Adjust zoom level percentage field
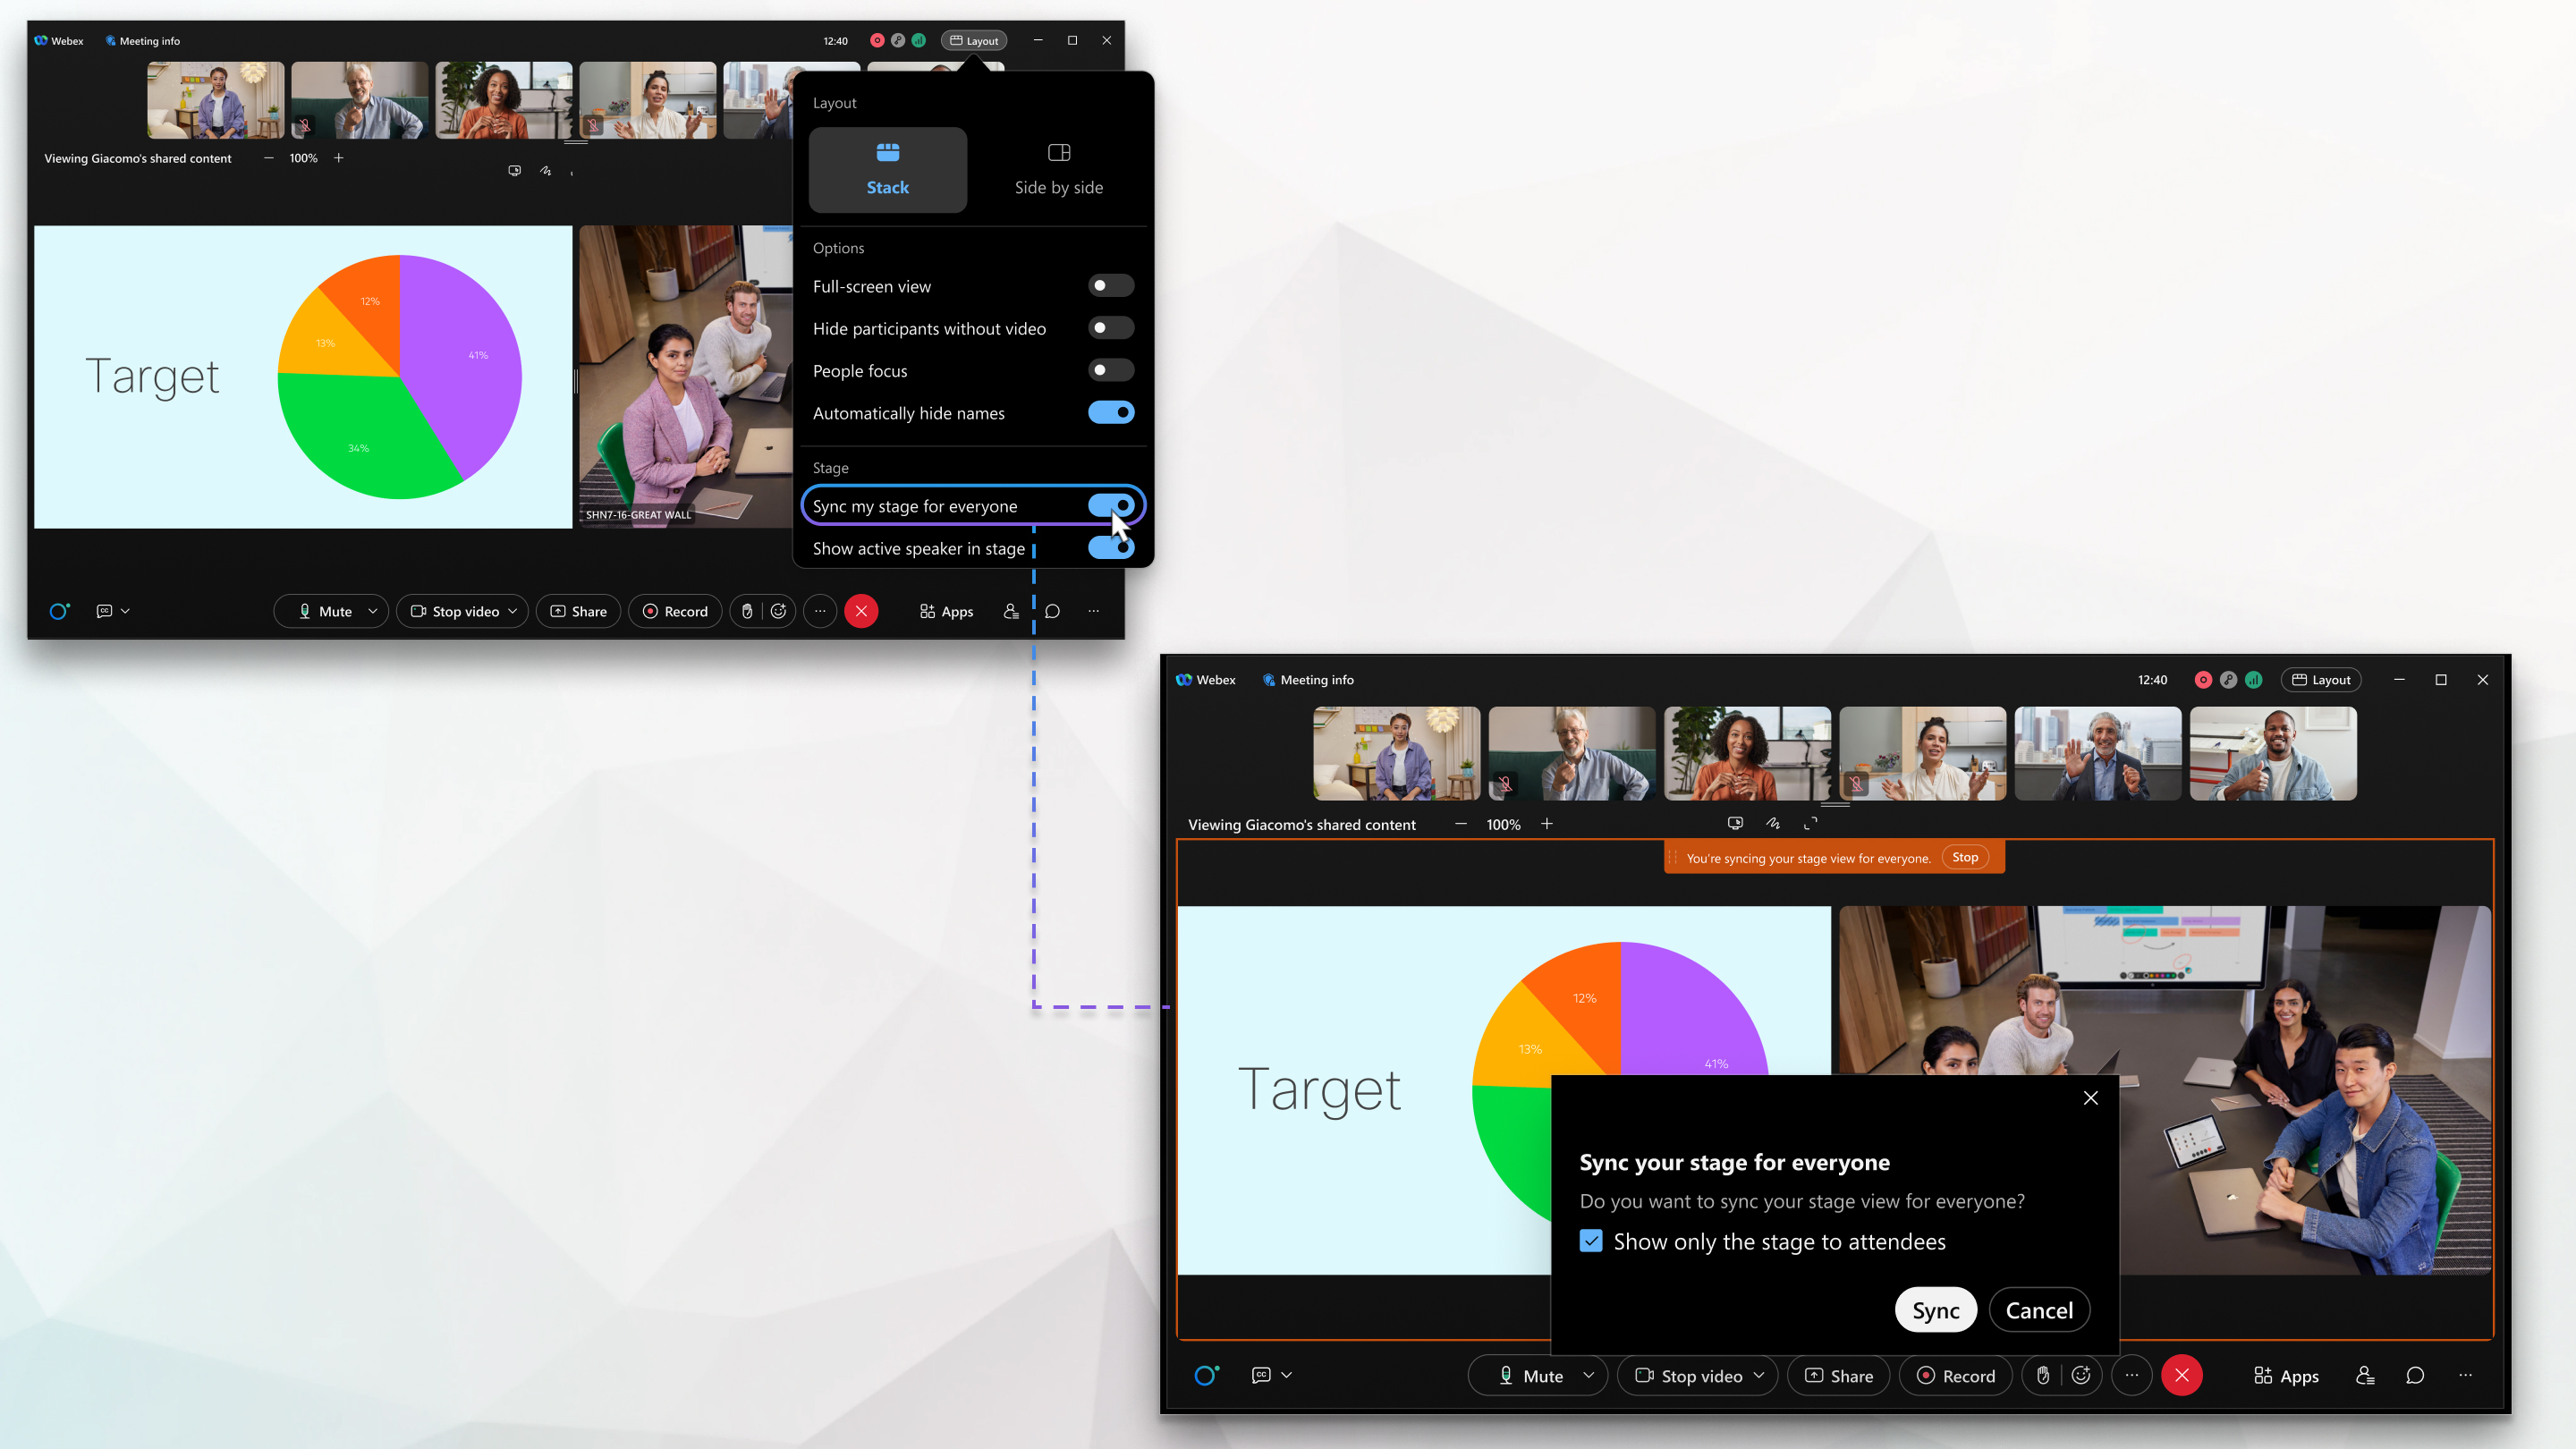 302,157
